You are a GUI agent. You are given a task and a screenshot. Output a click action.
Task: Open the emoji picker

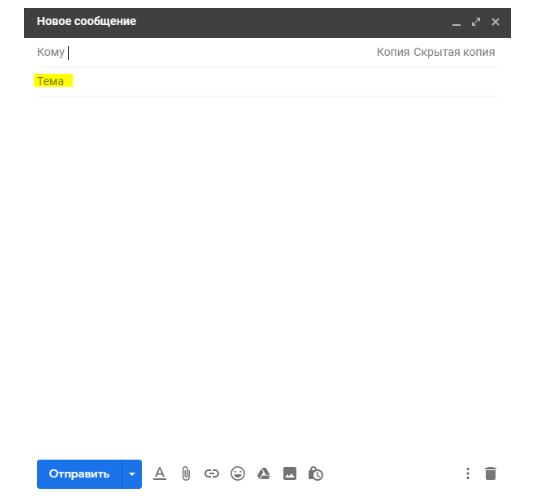point(237,474)
